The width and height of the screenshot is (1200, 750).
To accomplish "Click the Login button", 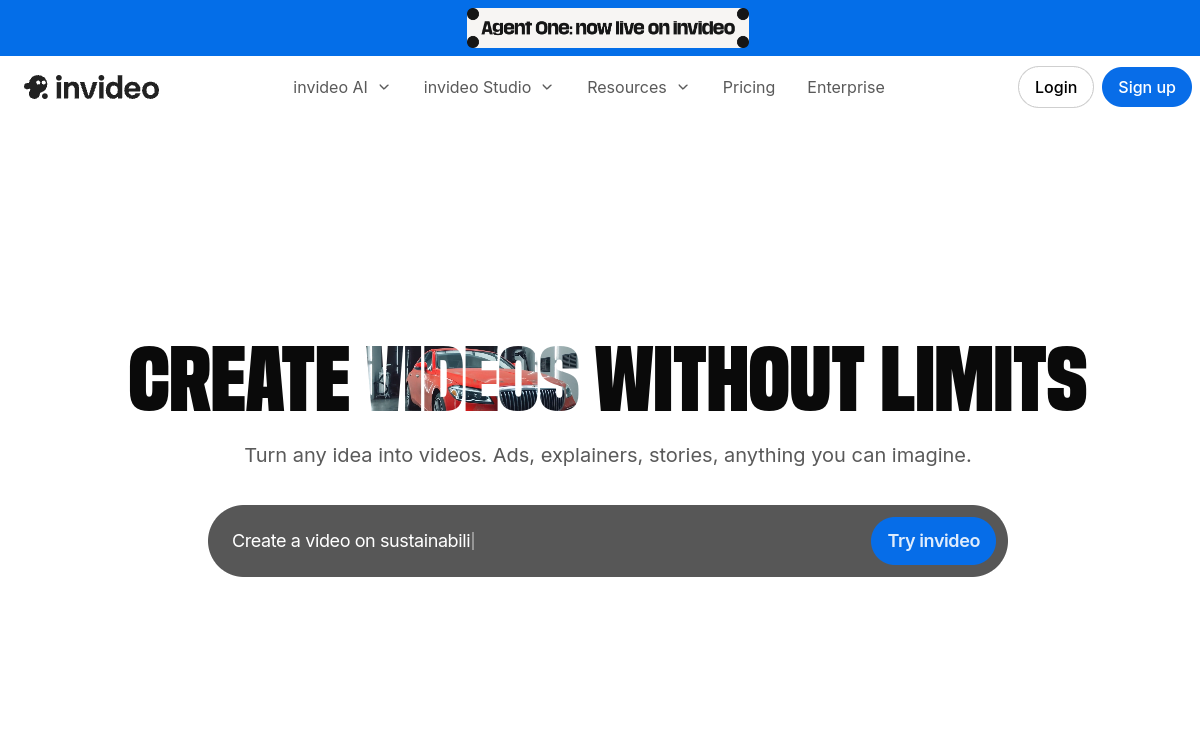I will [x=1056, y=87].
